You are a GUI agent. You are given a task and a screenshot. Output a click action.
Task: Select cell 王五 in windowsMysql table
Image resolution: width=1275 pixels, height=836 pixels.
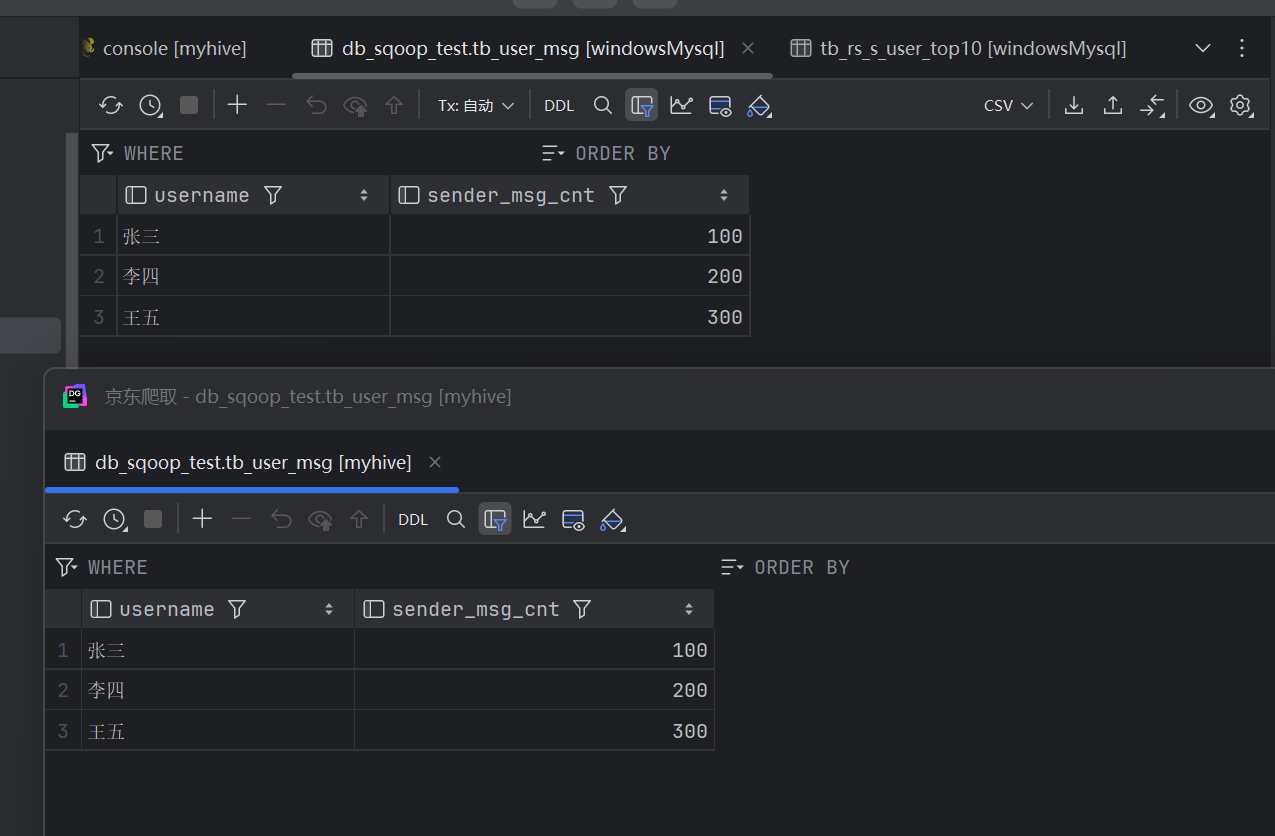click(x=253, y=317)
